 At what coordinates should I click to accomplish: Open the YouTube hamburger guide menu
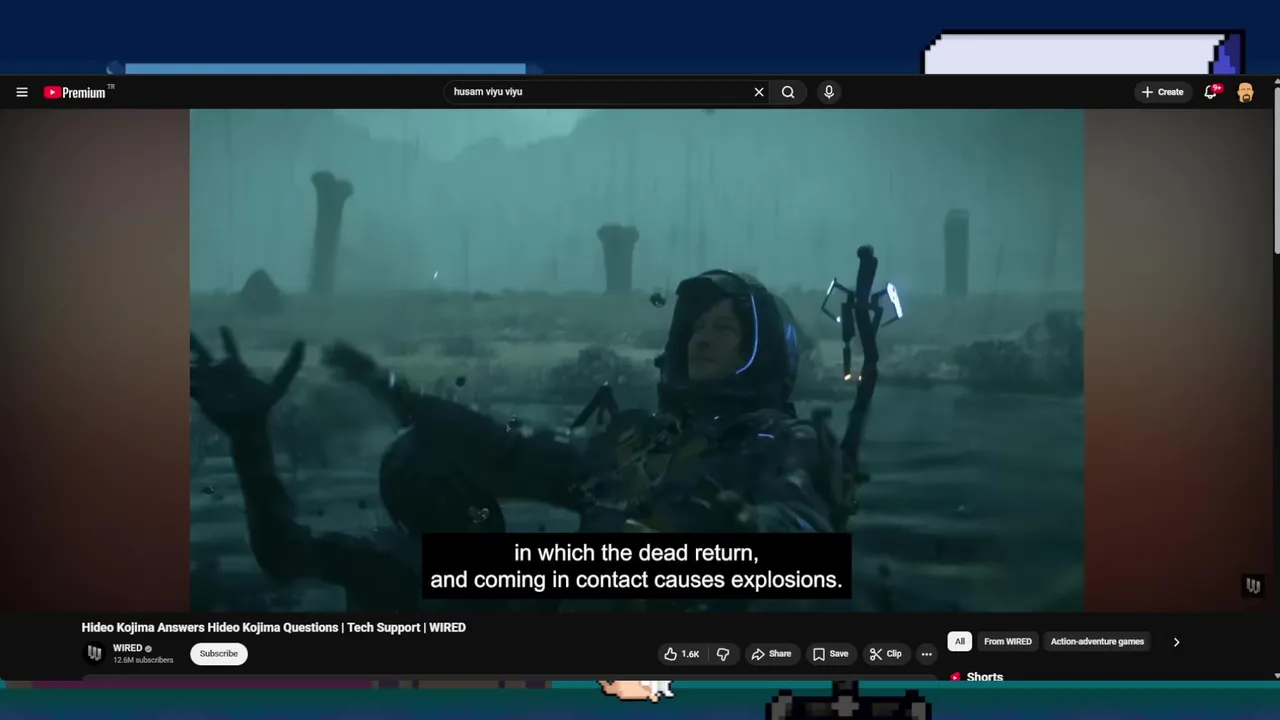click(22, 92)
